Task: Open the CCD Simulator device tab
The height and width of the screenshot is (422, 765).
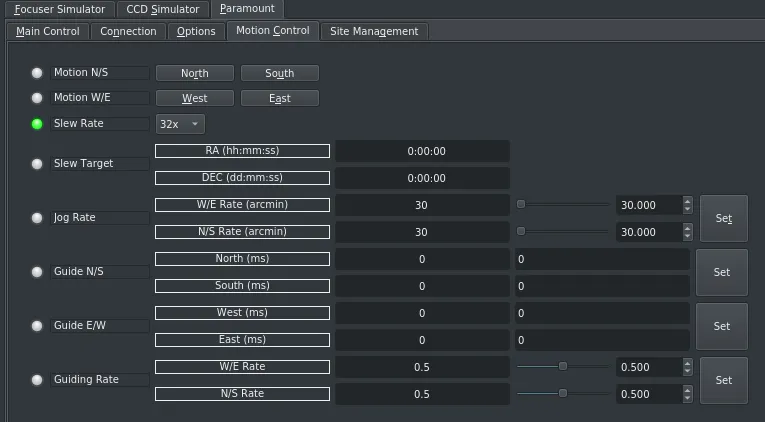Action: pyautogui.click(x=162, y=9)
